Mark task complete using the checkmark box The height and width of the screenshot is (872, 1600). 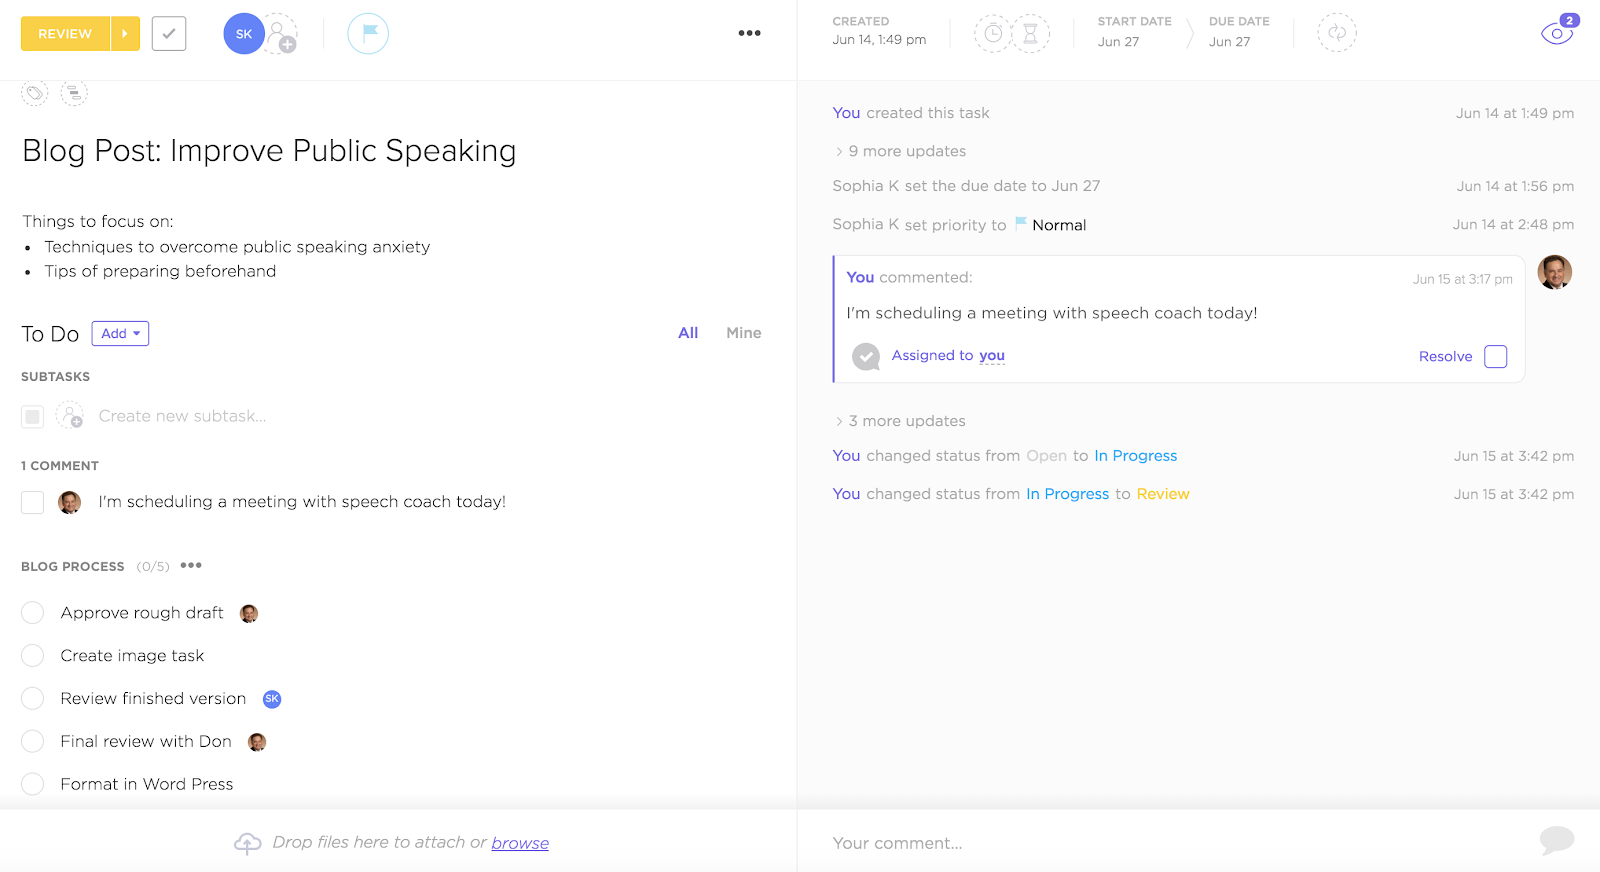169,34
